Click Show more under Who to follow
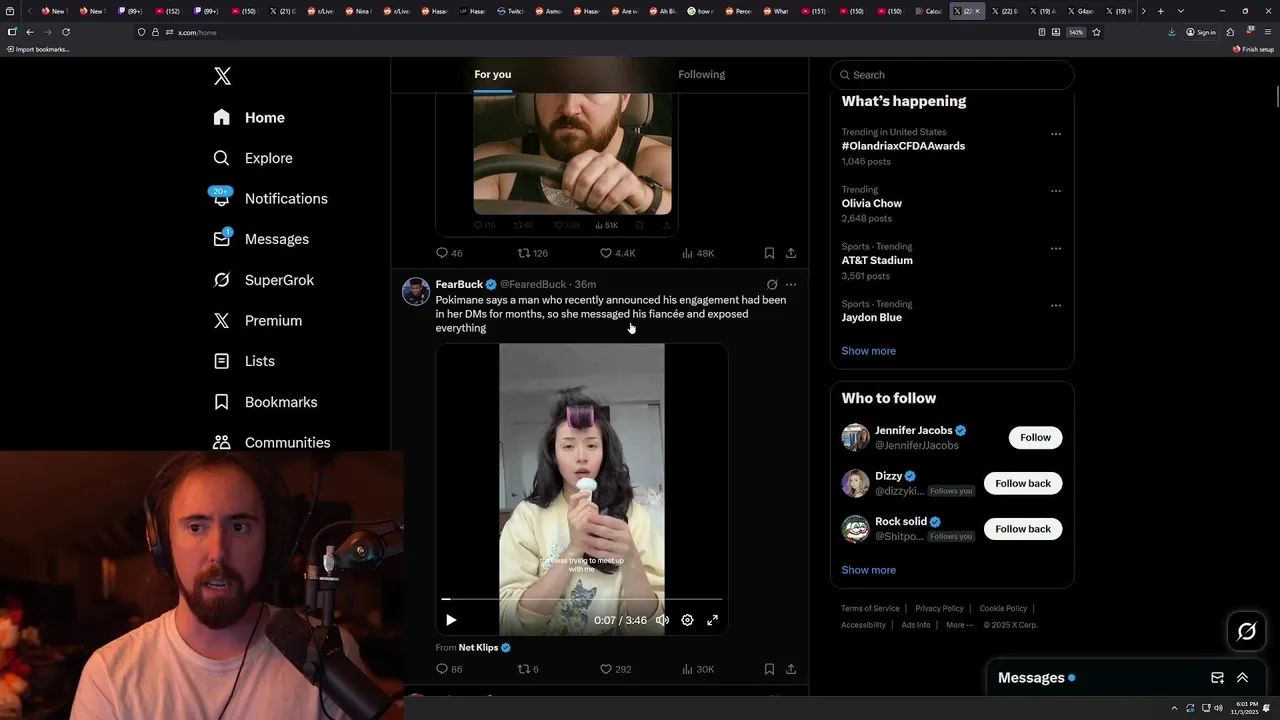The height and width of the screenshot is (720, 1280). tap(868, 570)
